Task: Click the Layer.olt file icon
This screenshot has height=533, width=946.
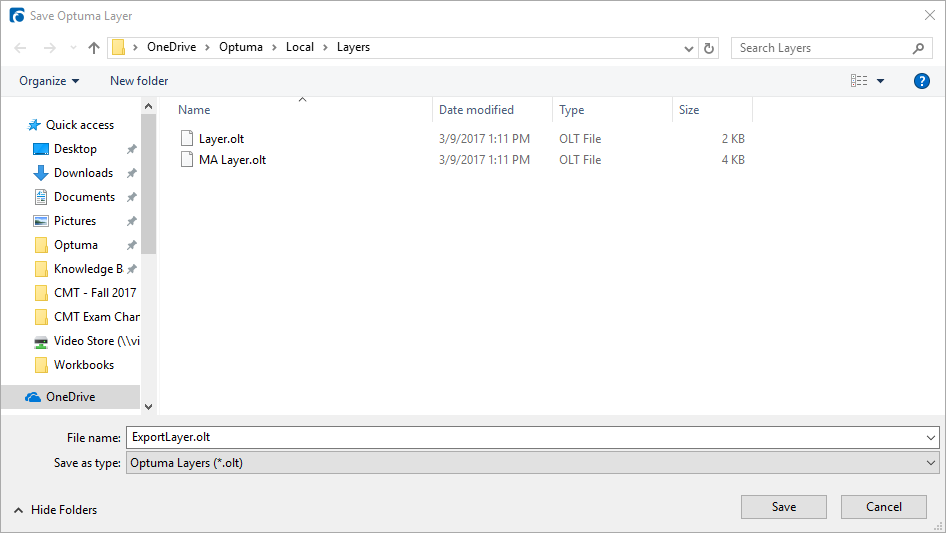Action: coord(187,138)
